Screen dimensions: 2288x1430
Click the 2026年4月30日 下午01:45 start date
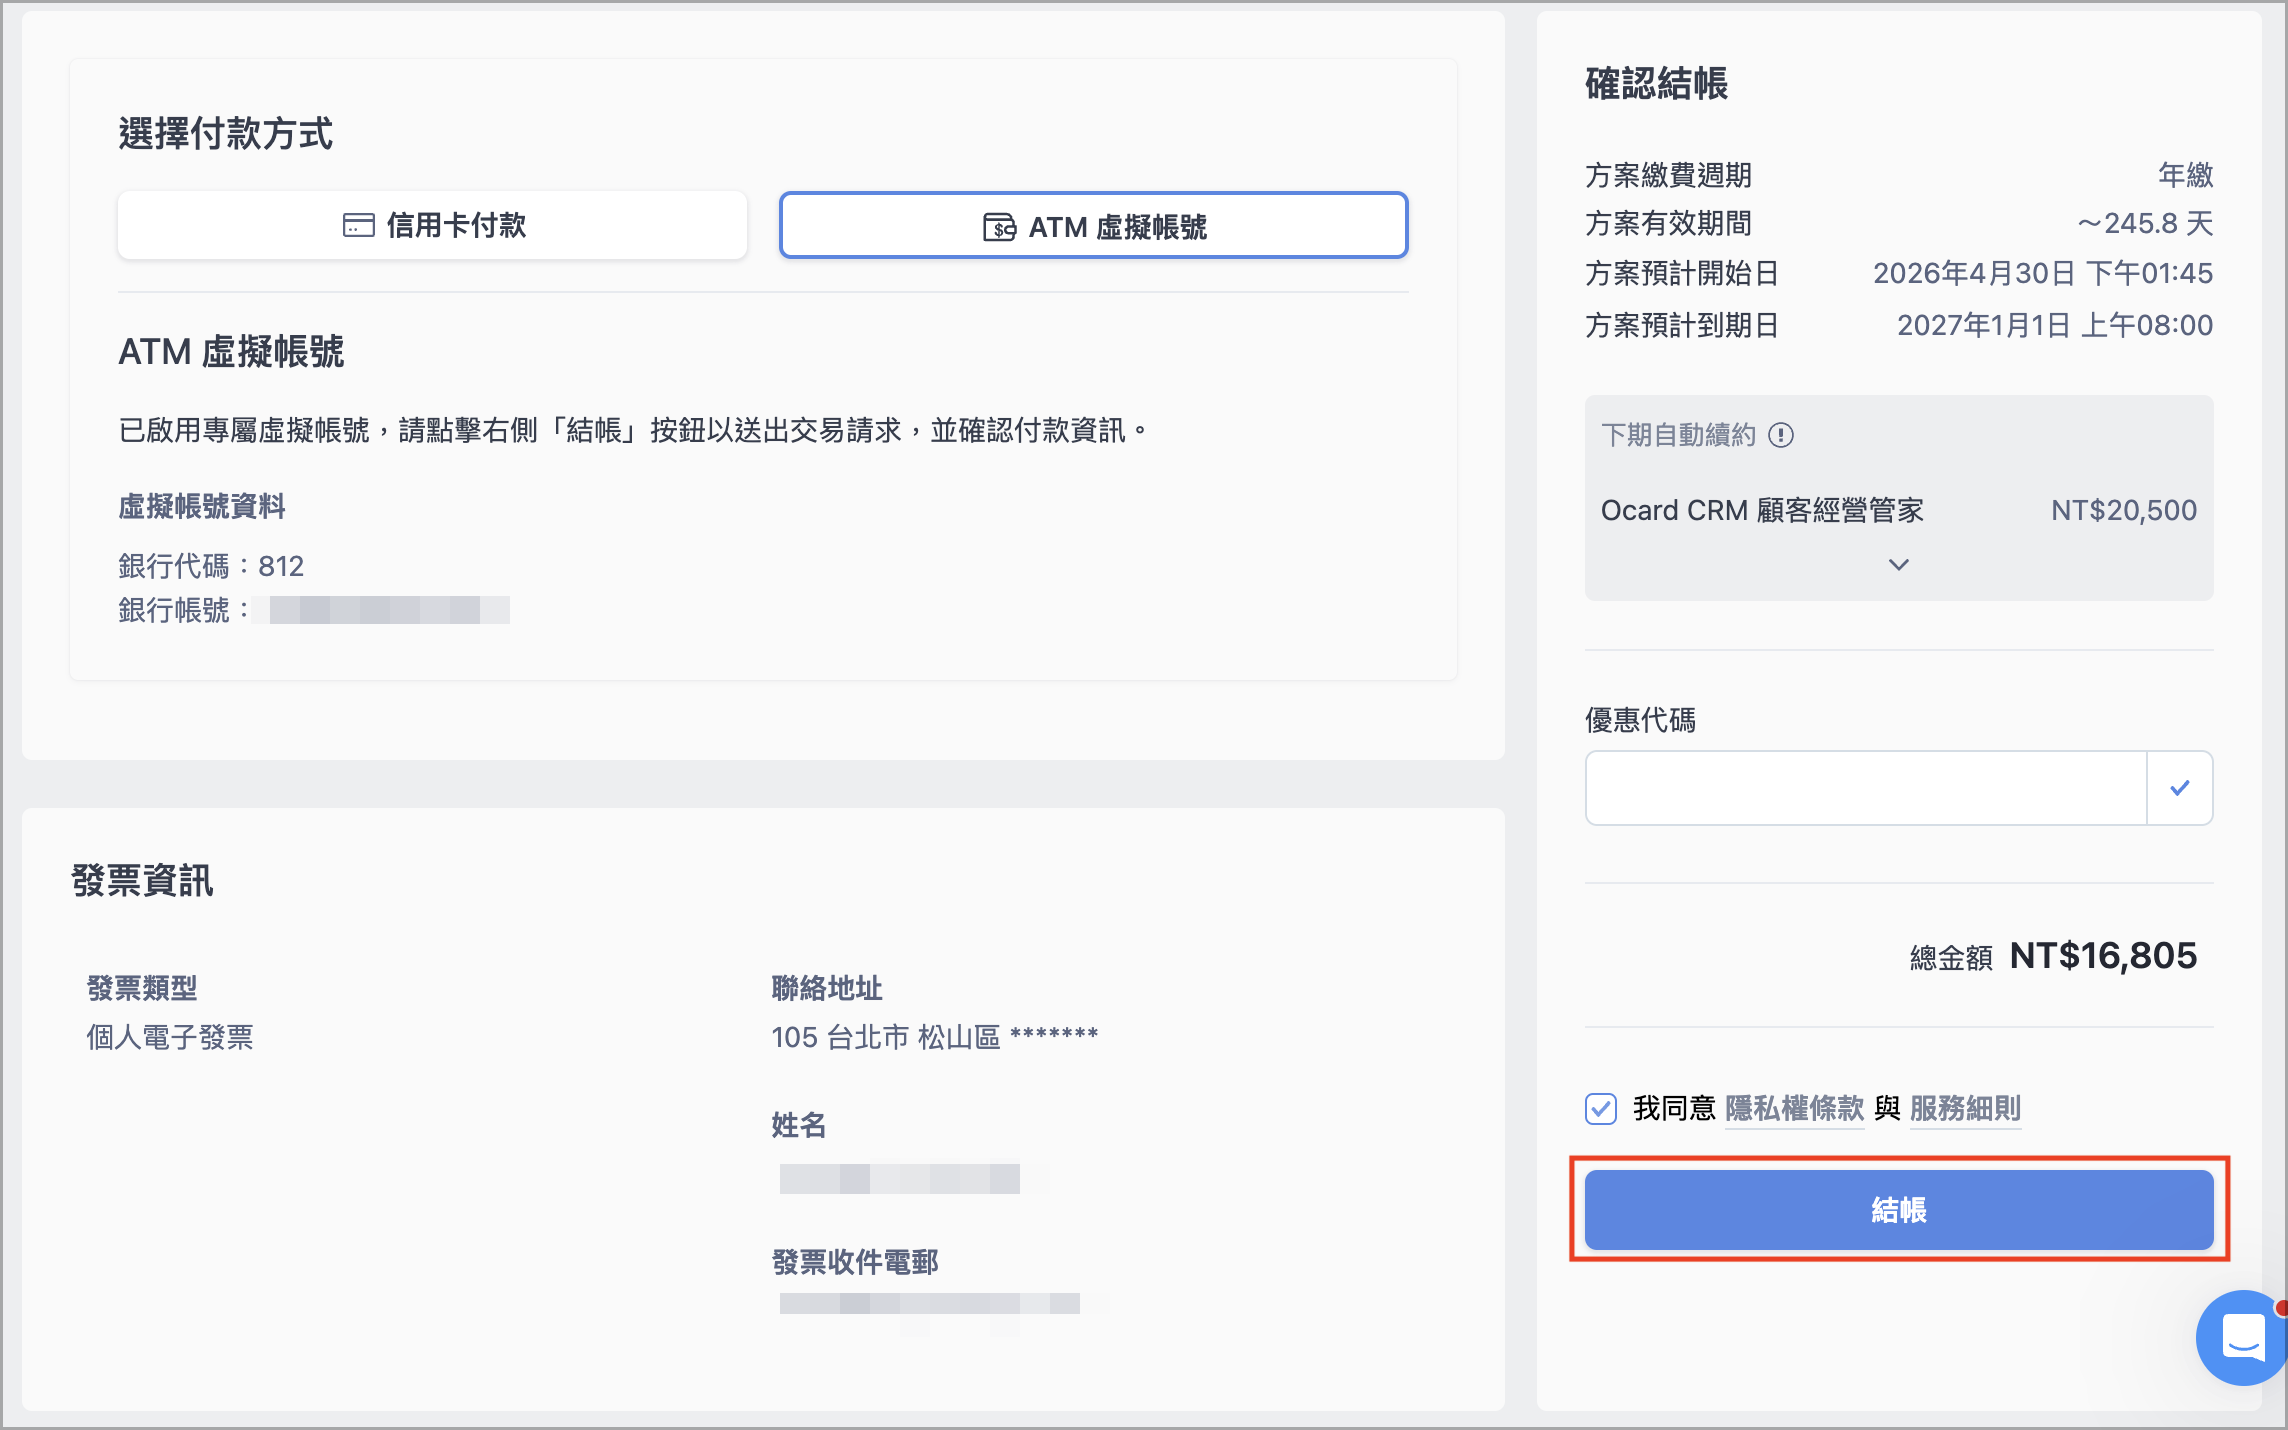click(x=2043, y=273)
